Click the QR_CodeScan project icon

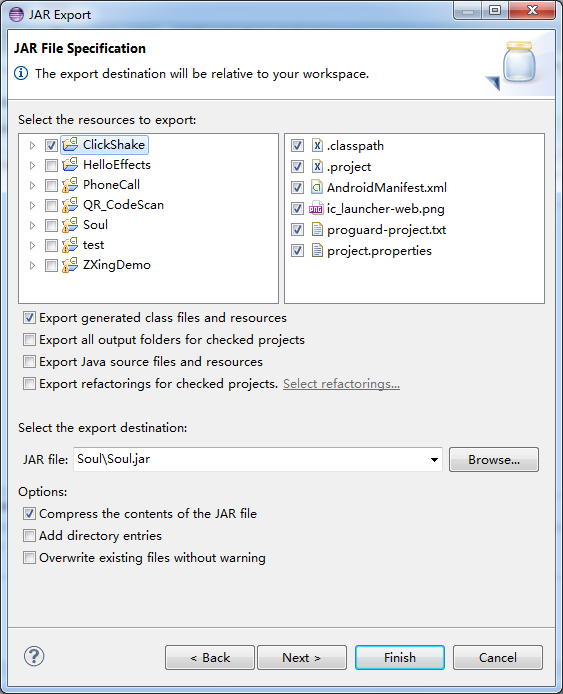[x=70, y=204]
